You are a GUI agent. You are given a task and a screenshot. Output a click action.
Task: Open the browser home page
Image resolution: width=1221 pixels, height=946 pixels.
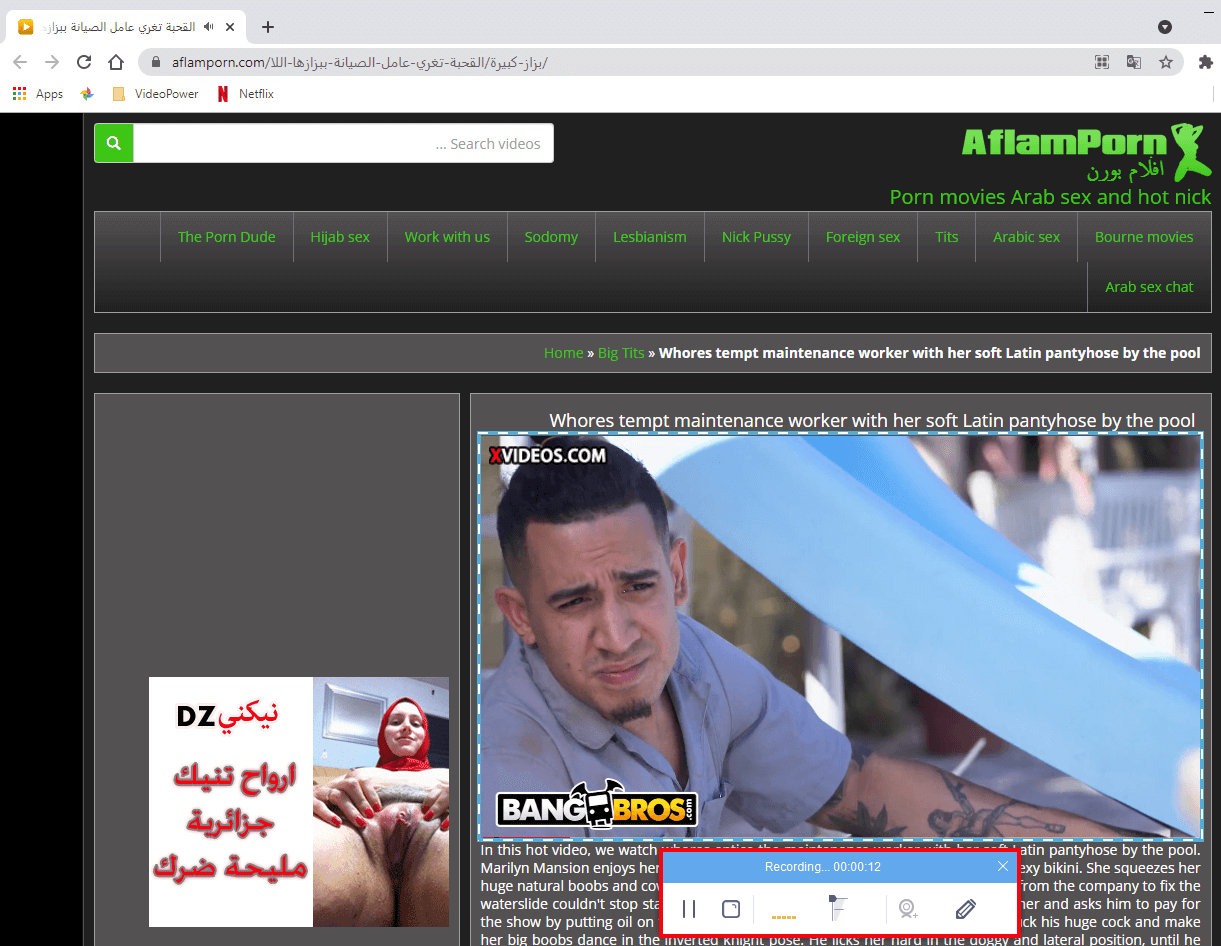(117, 62)
